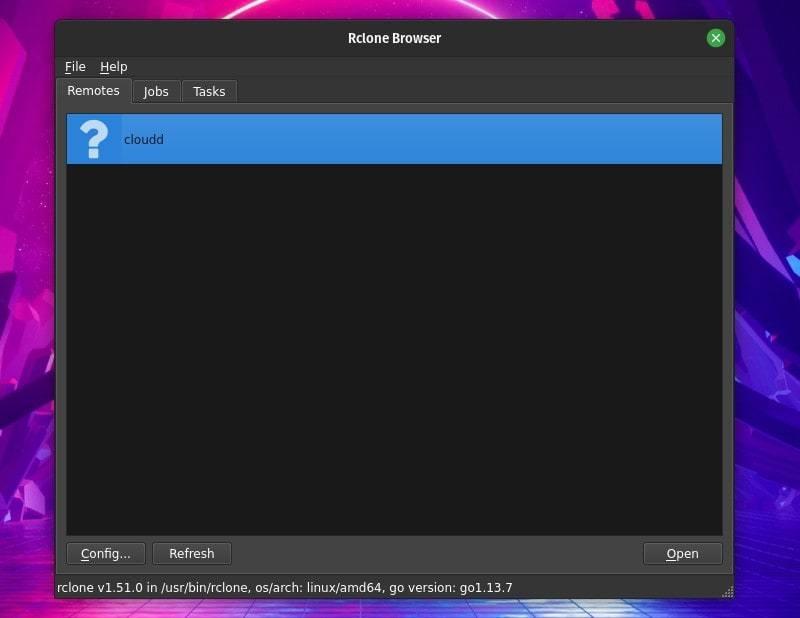Click the cloudd remote name label
Image resolution: width=800 pixels, height=618 pixels.
(142, 139)
